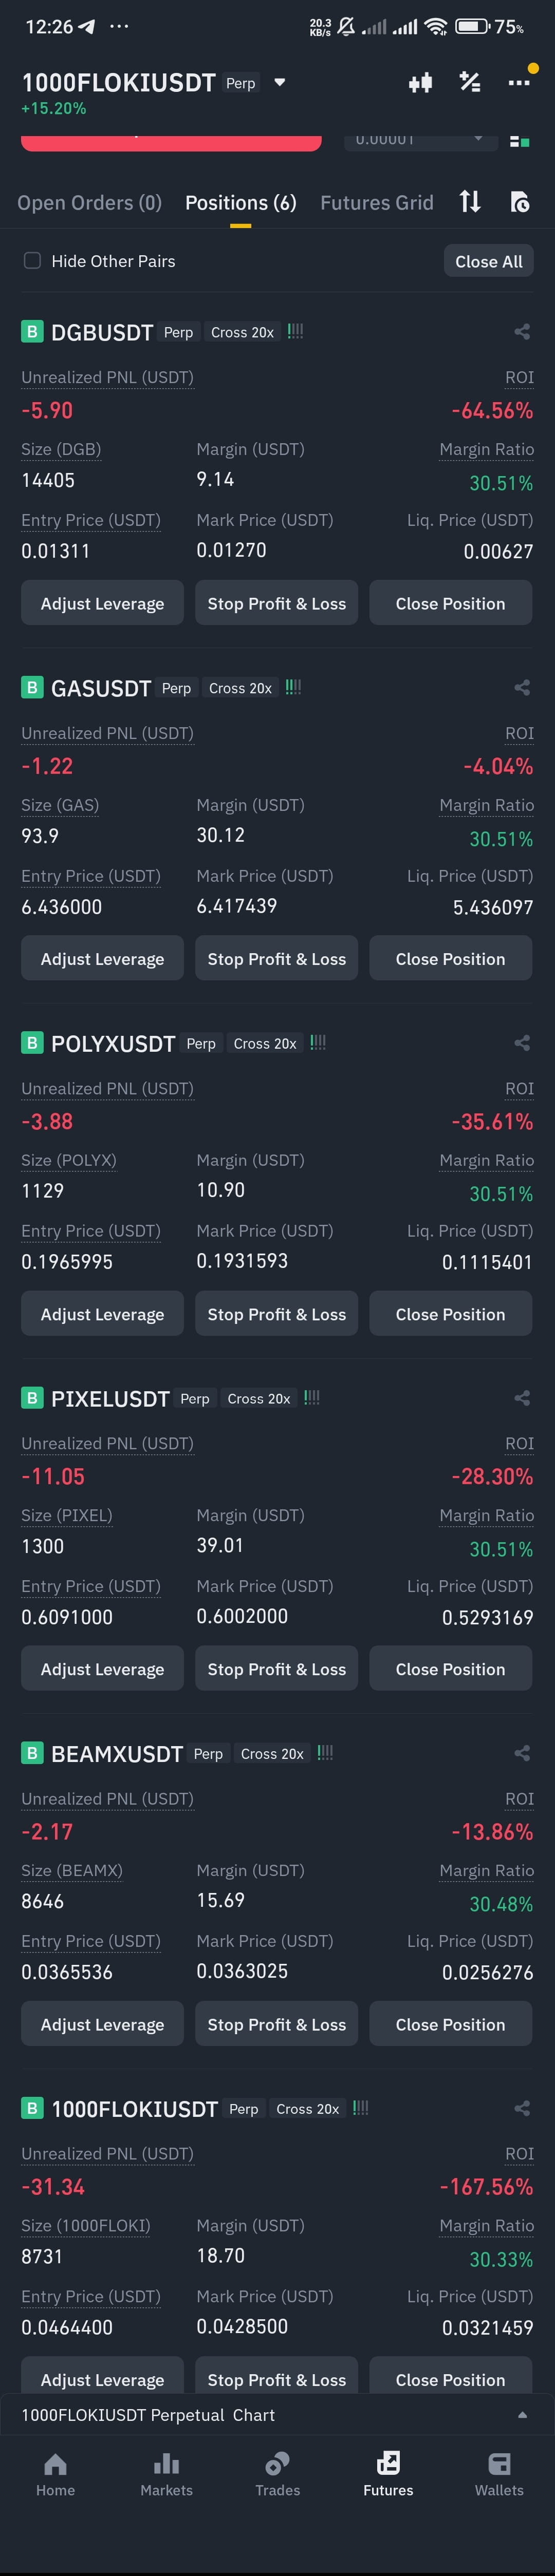Tap the Close All button

click(x=489, y=261)
